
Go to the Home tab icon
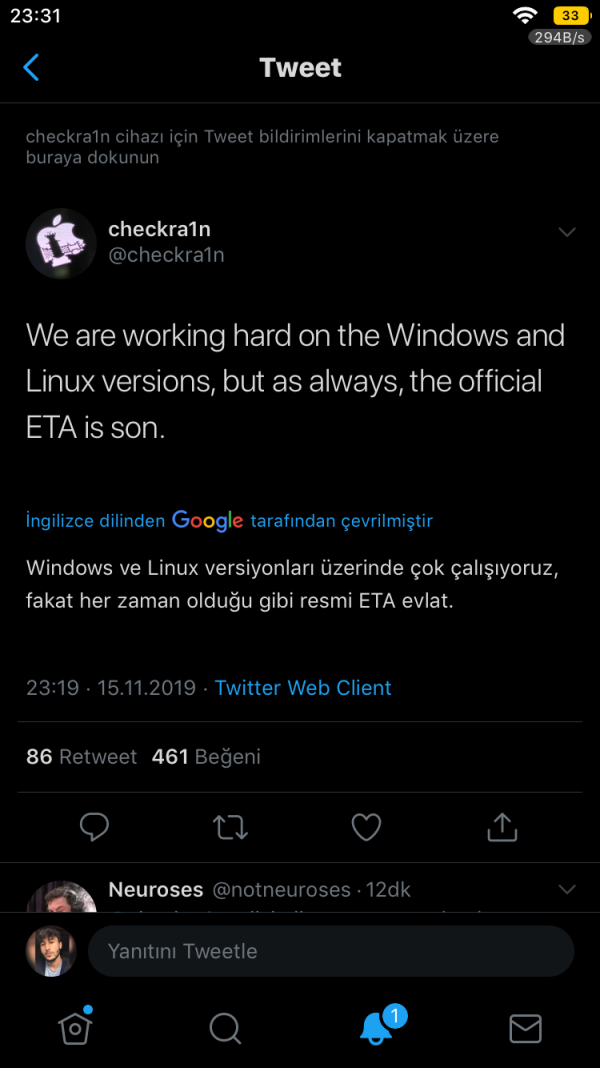75,1028
